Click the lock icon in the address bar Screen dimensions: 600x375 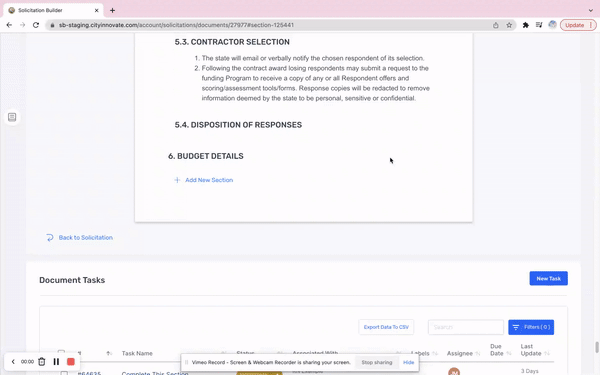52,25
